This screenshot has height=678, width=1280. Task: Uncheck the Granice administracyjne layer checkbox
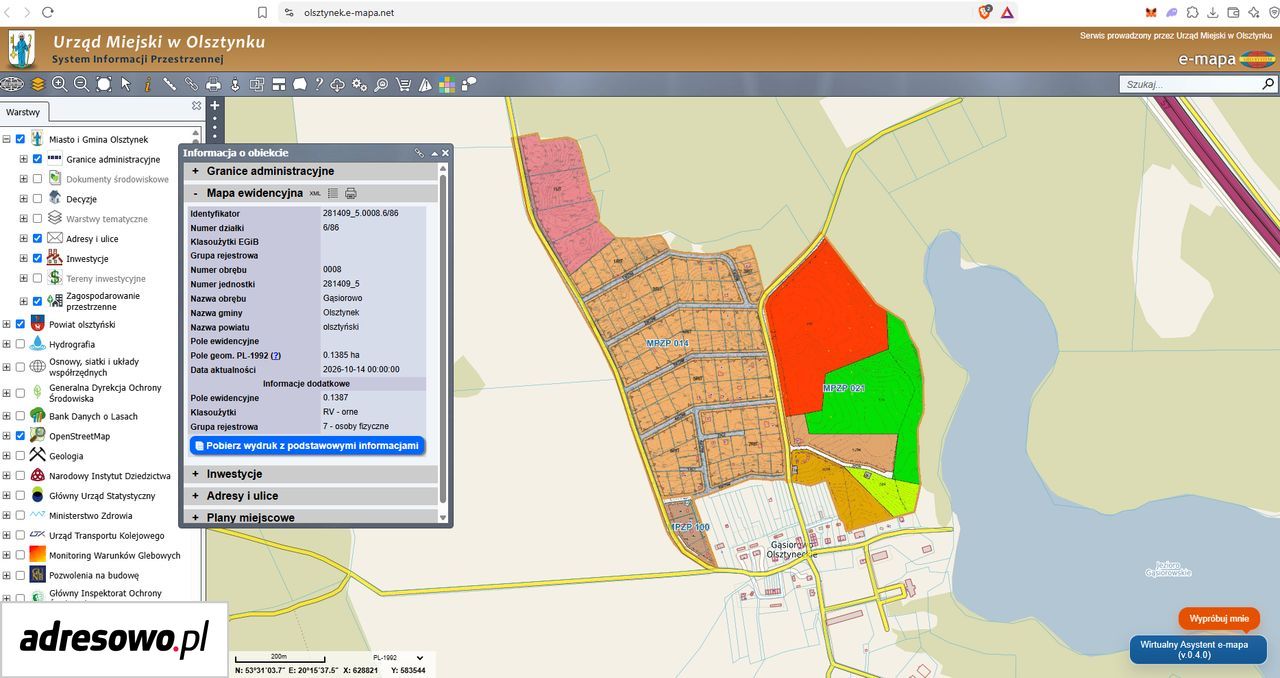coord(38,159)
